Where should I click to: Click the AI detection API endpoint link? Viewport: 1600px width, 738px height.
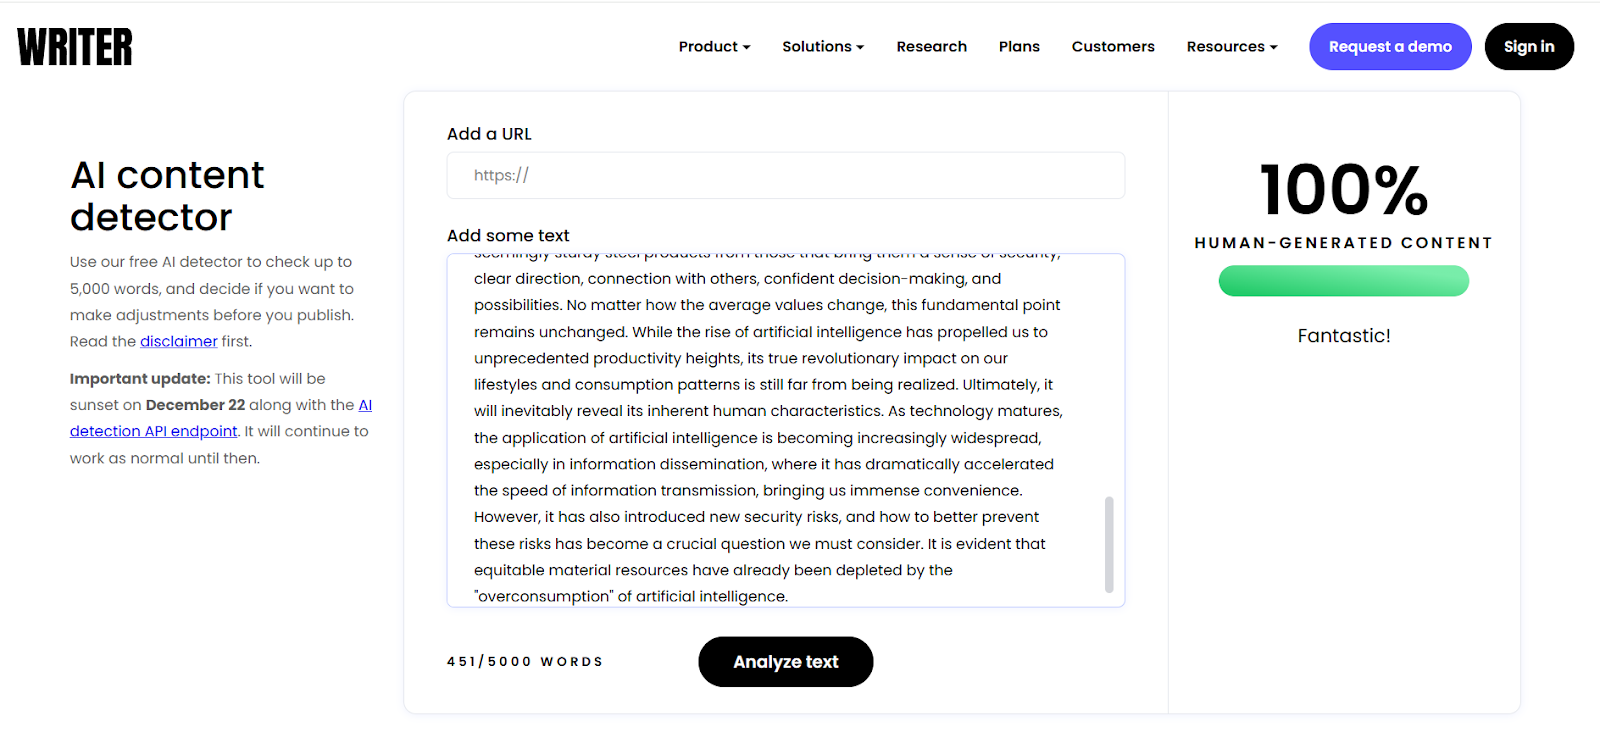153,430
